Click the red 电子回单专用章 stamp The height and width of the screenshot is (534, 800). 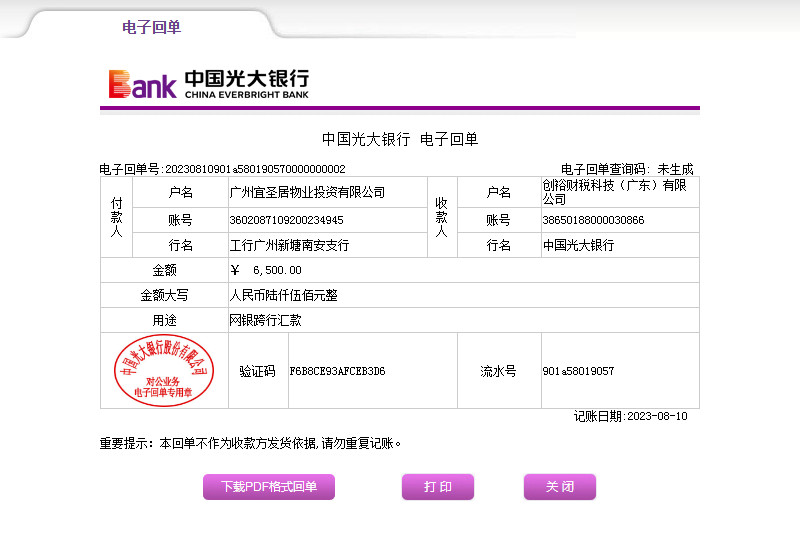pos(164,370)
